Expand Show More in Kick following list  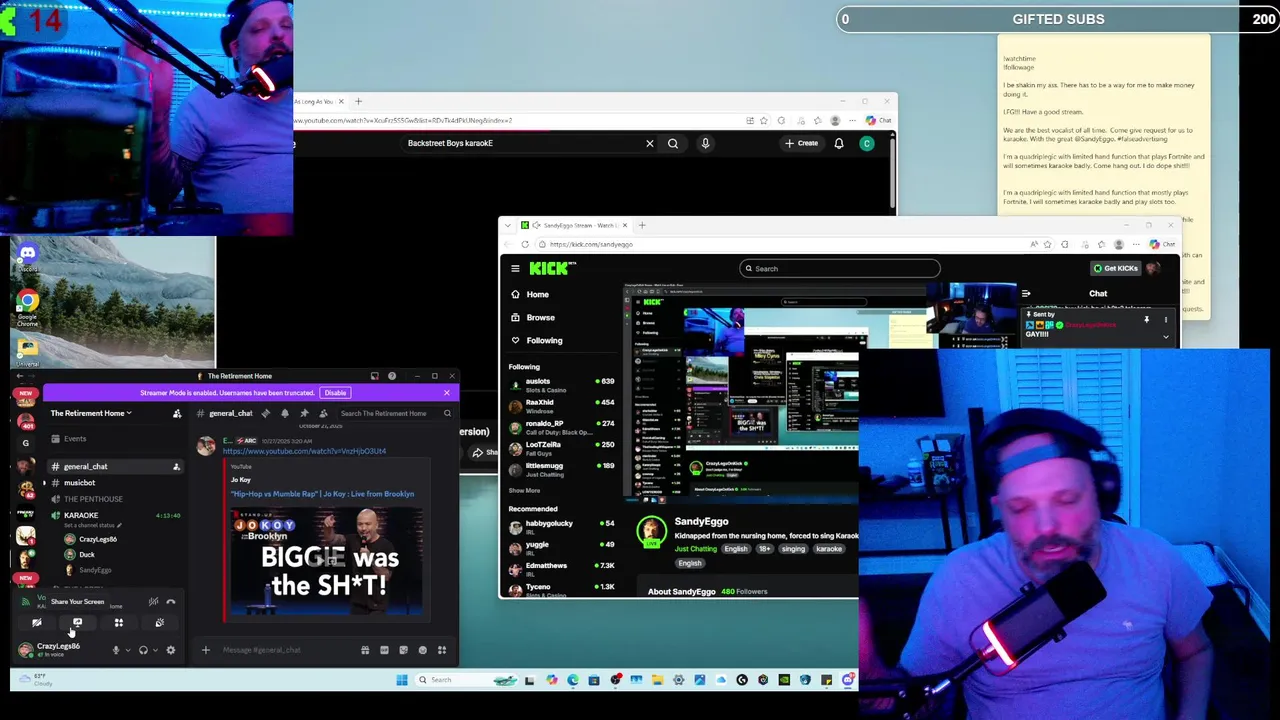pyautogui.click(x=524, y=491)
